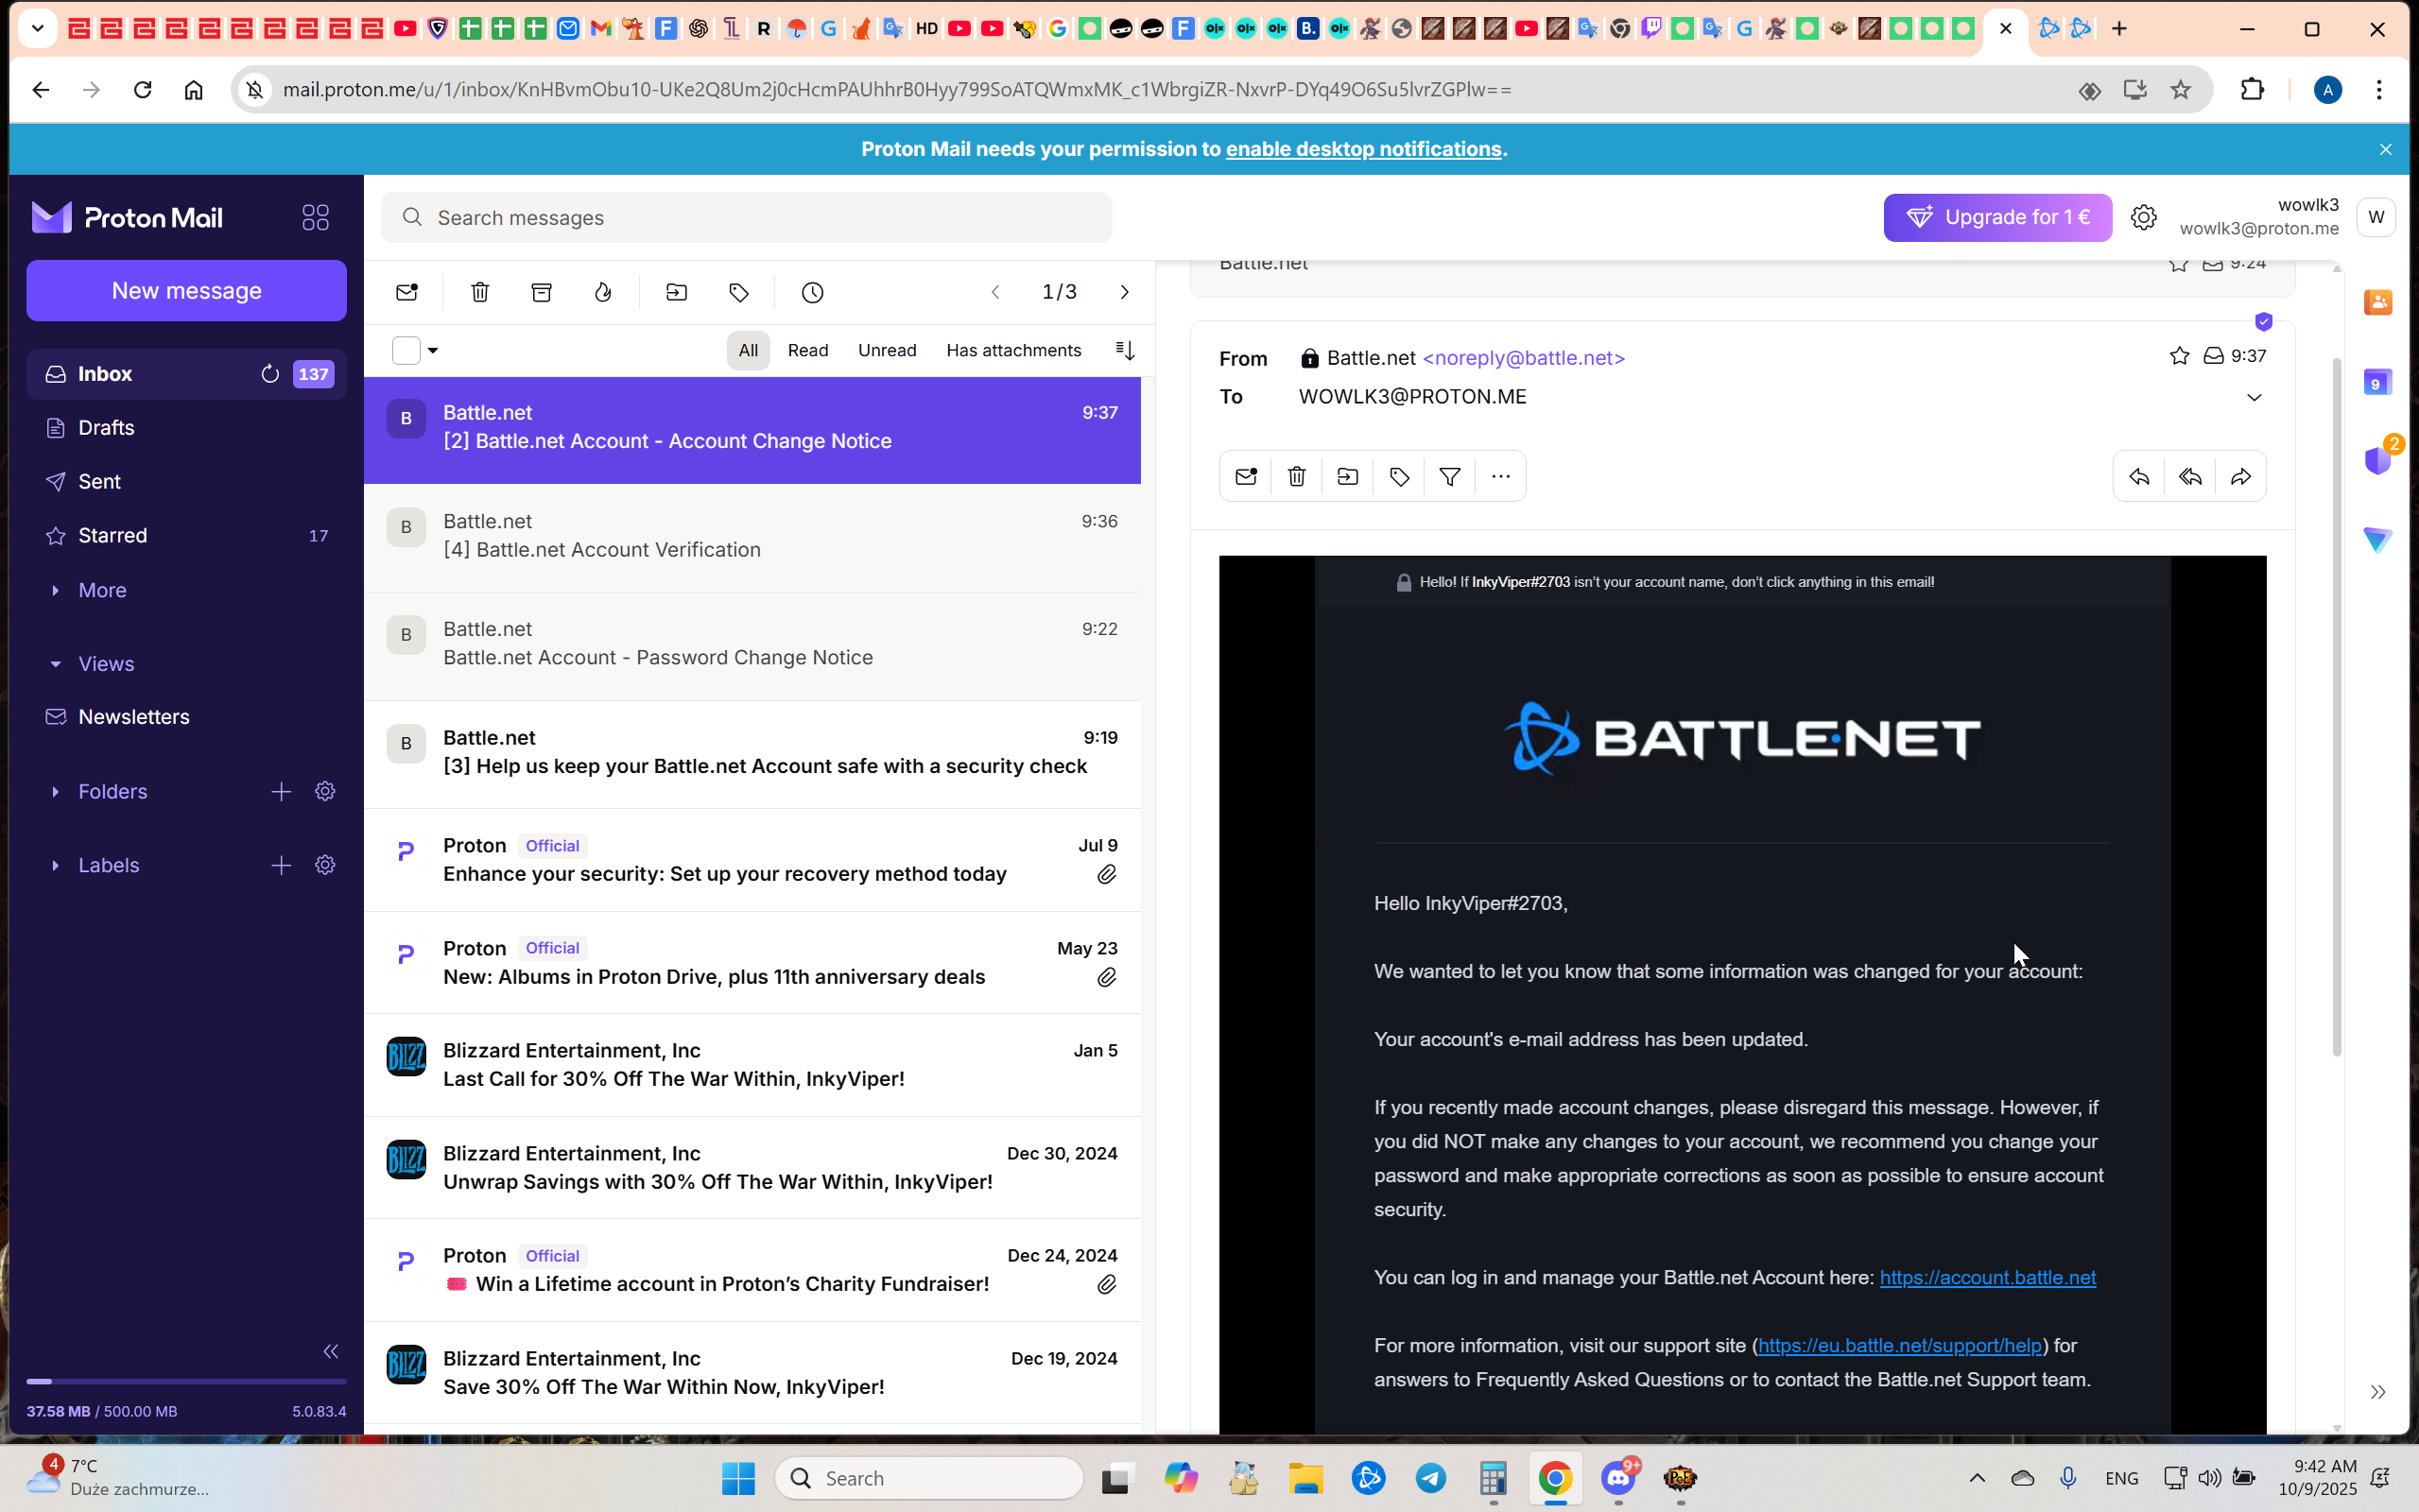The height and width of the screenshot is (1512, 2419).
Task: Reply to the Battle.net message
Action: [2139, 477]
